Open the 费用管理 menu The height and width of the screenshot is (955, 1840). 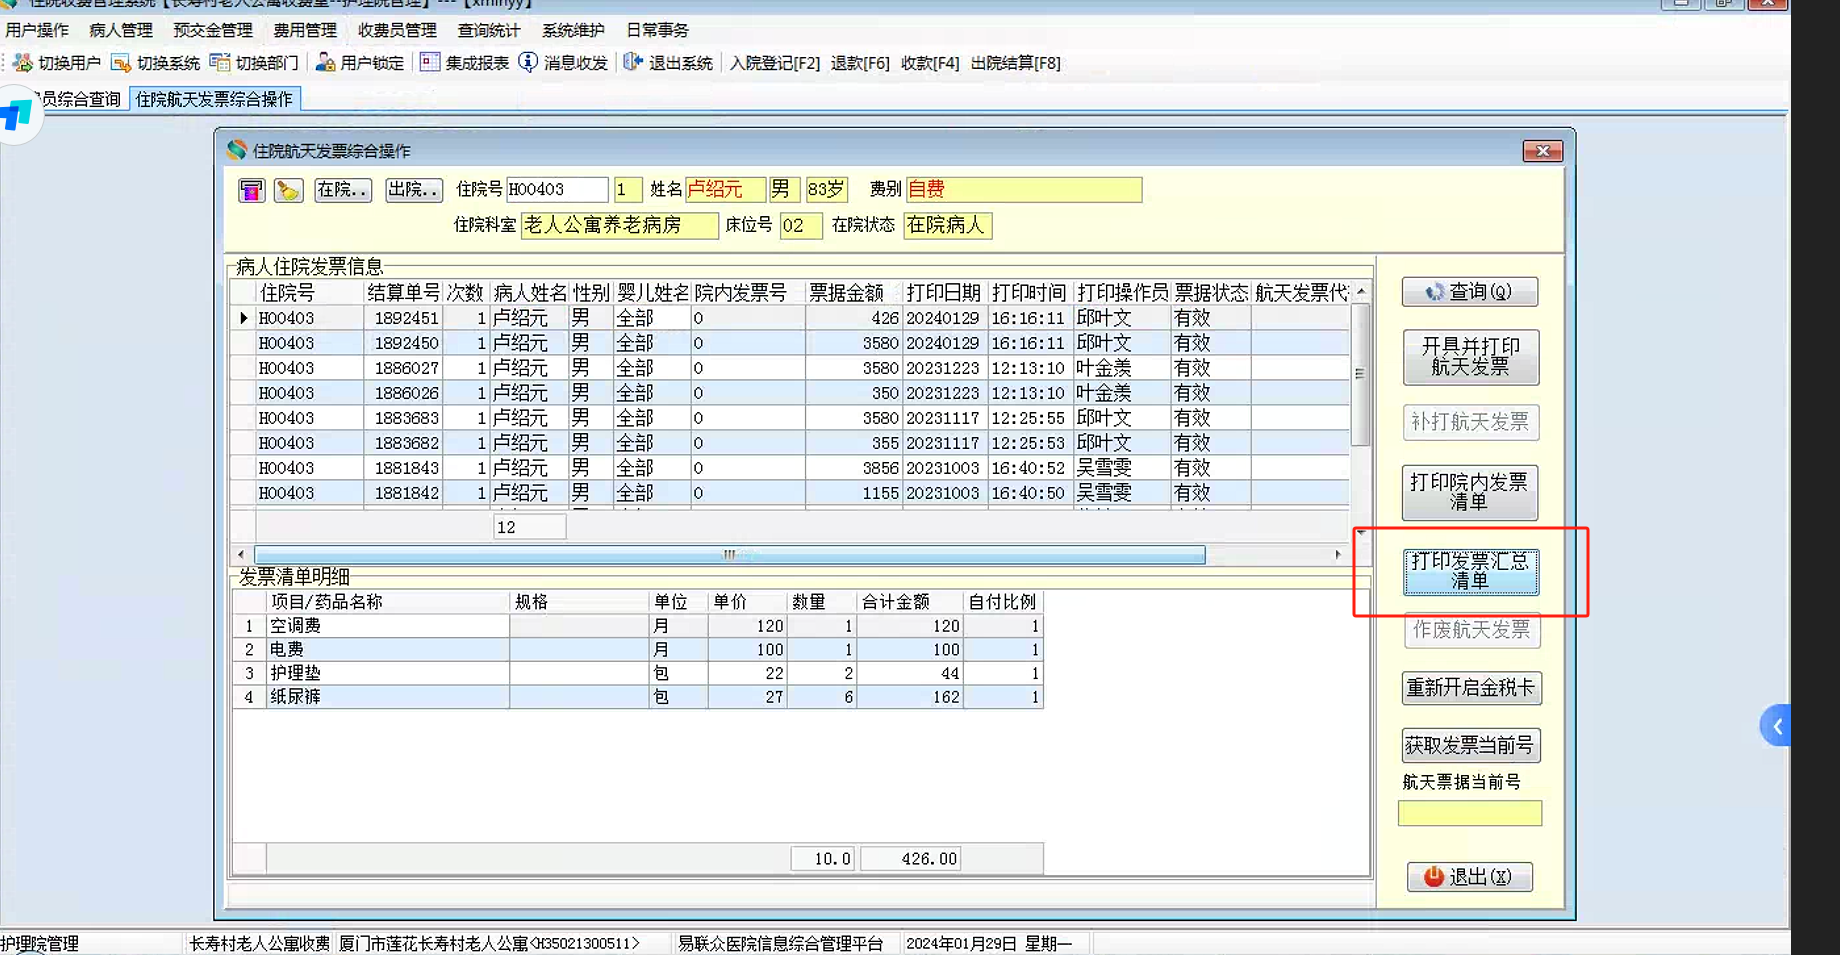pos(305,30)
